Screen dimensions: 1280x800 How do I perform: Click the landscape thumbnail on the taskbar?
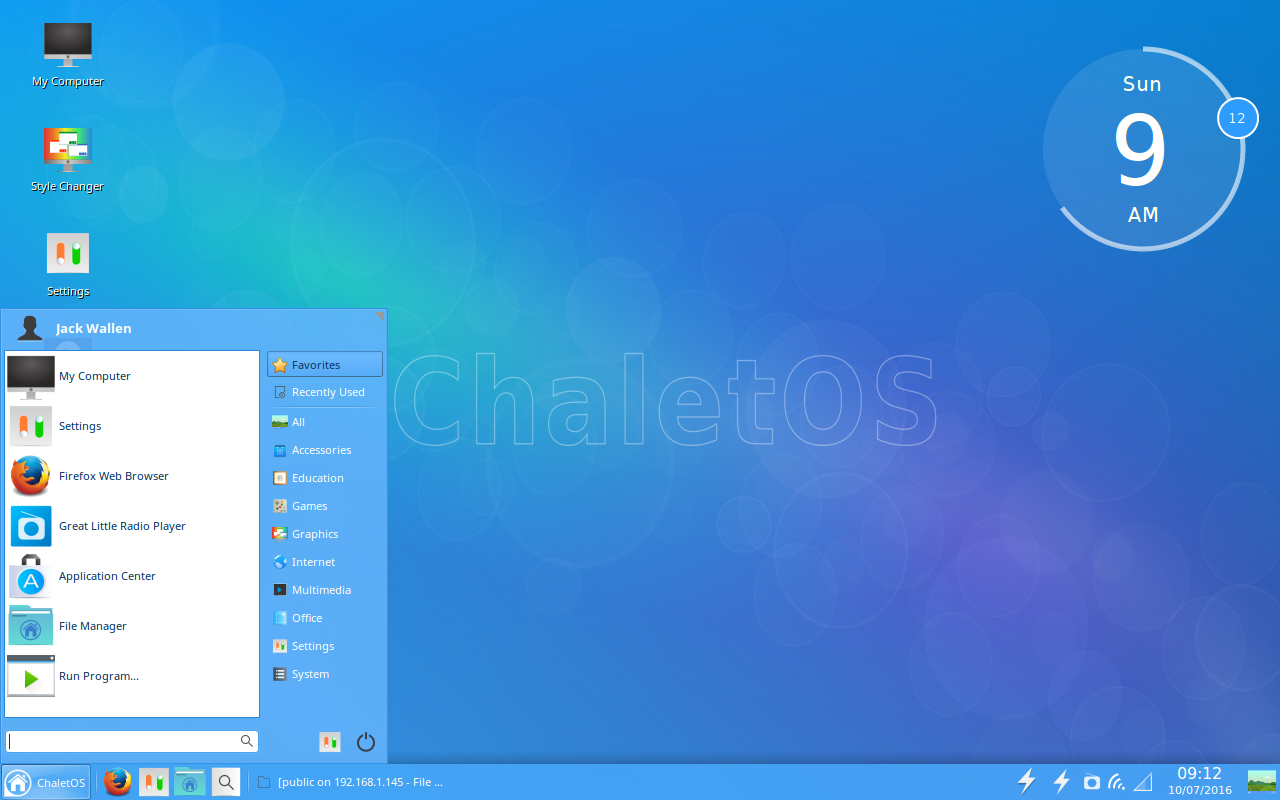click(x=1261, y=781)
